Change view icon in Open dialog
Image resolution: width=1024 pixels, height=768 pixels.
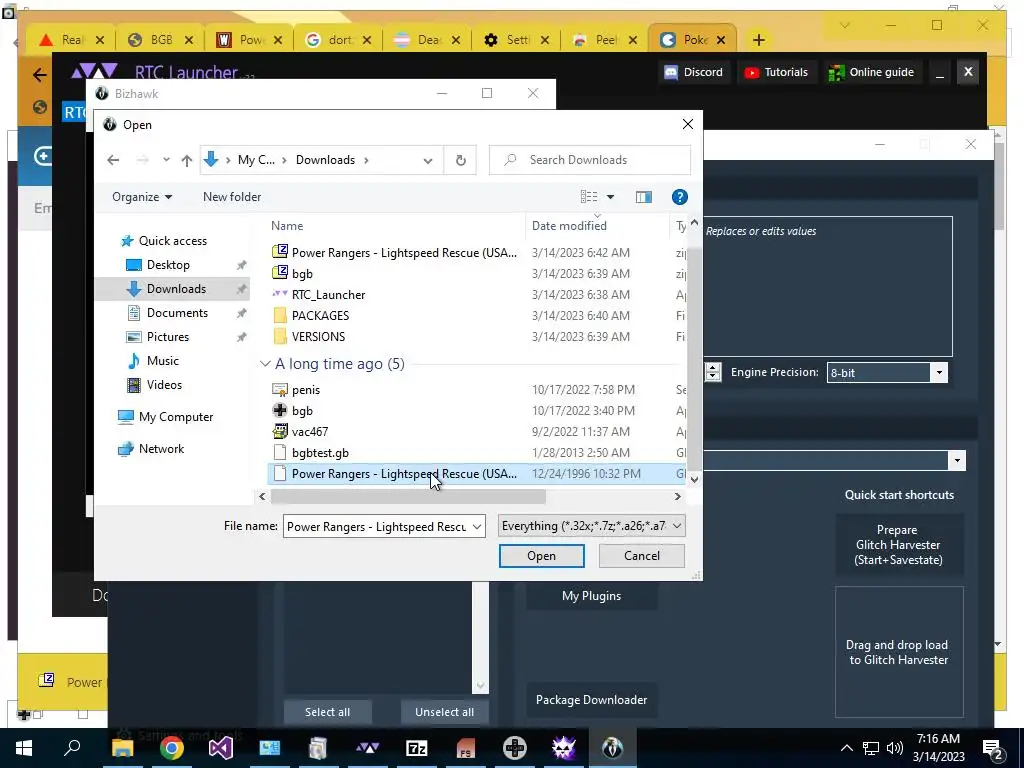tap(588, 197)
